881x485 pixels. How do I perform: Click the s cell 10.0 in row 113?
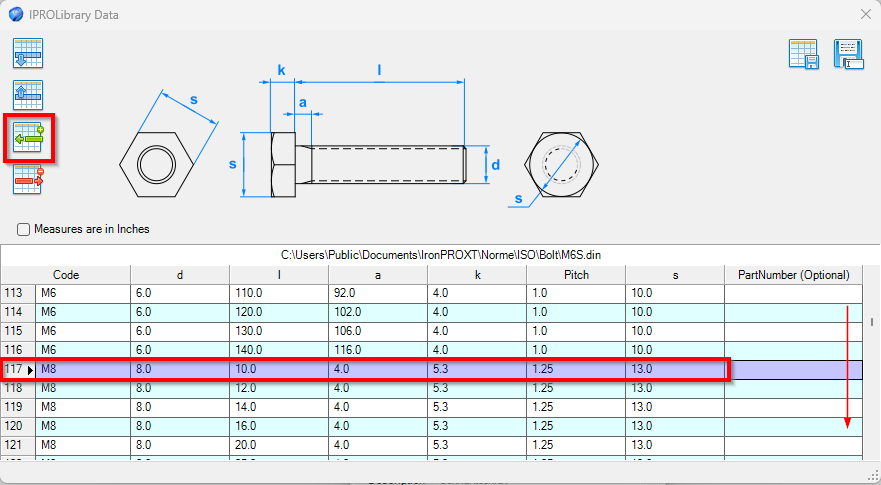[674, 293]
